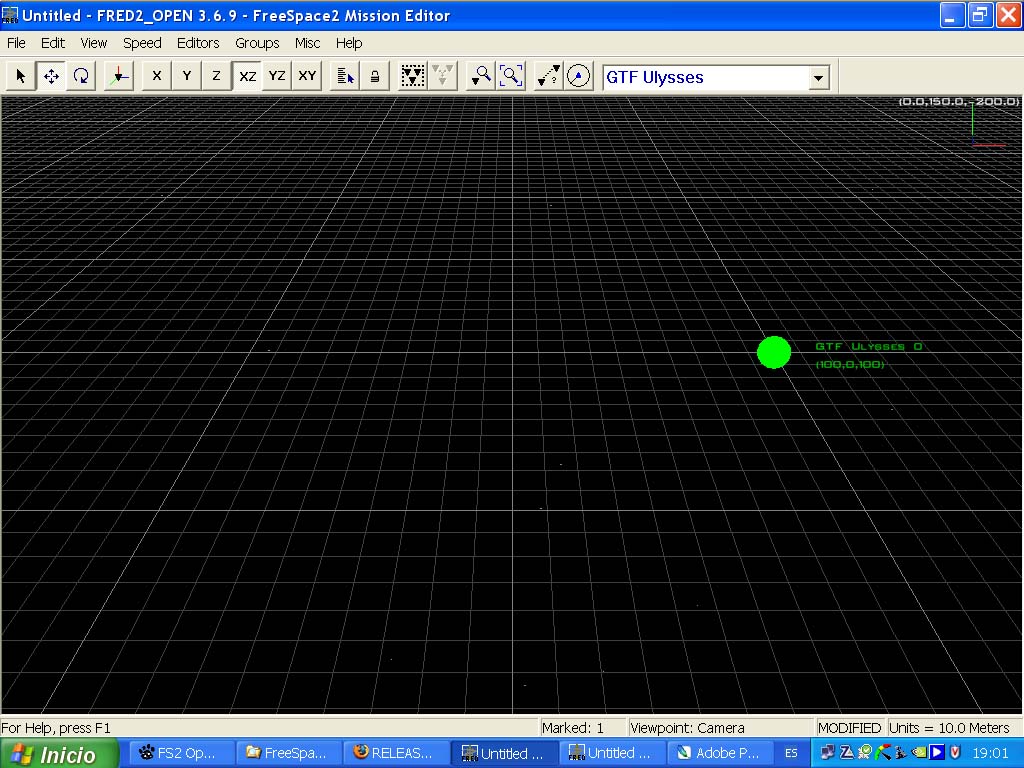The width and height of the screenshot is (1024, 768).
Task: Select the green GTF Ulysses ship marker
Action: 774,353
